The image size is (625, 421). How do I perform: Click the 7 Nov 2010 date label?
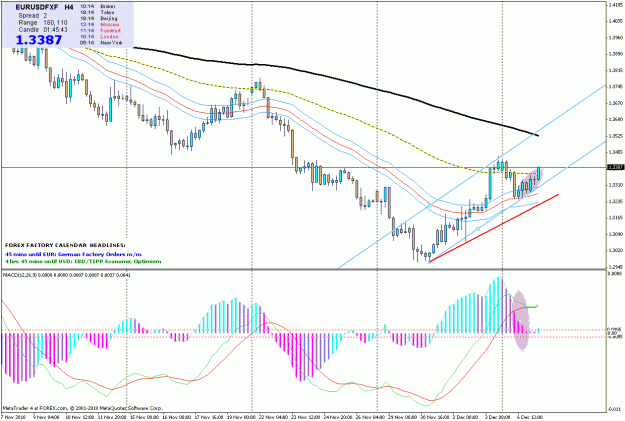point(12,417)
